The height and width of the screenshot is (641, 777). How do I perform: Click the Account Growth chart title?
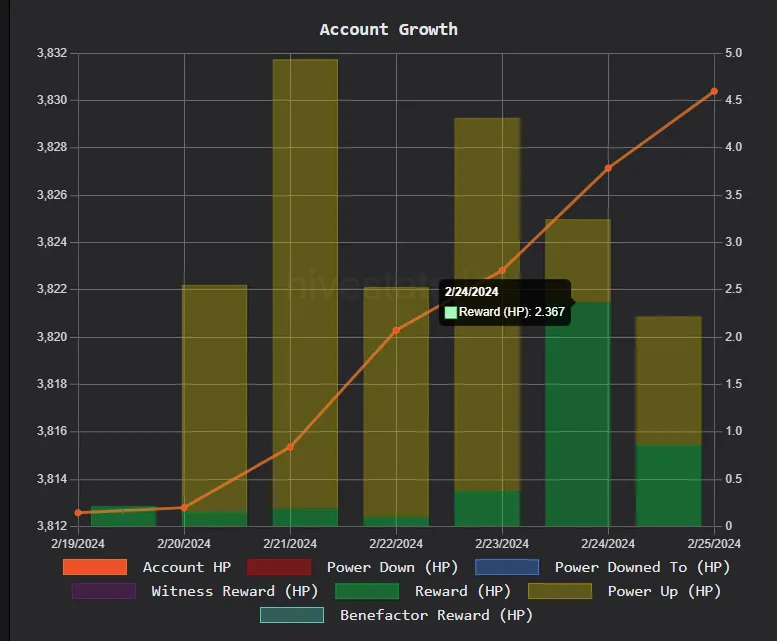tap(388, 29)
